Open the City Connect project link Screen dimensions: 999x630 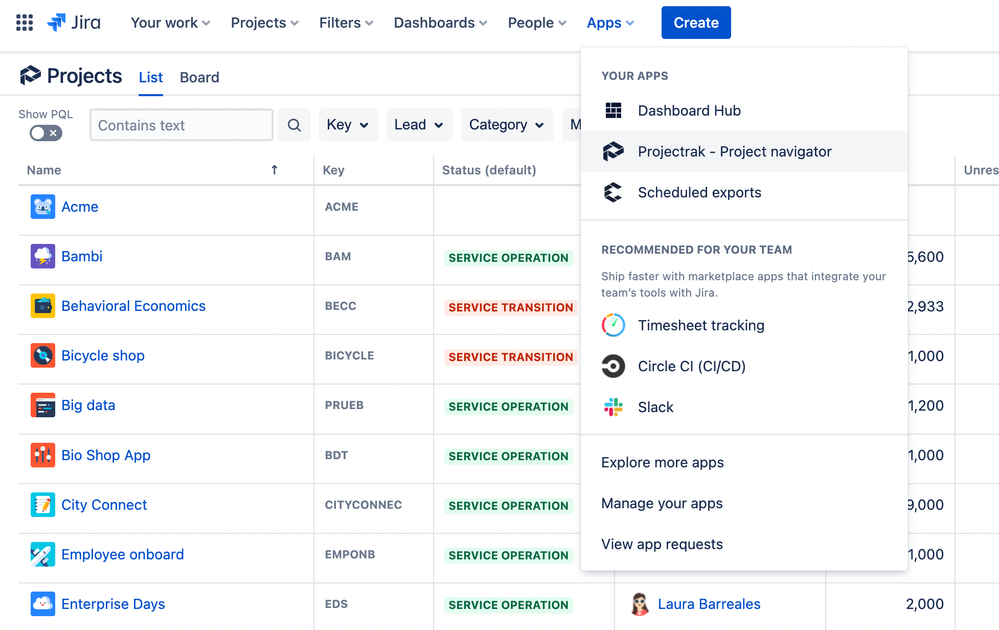pos(104,505)
